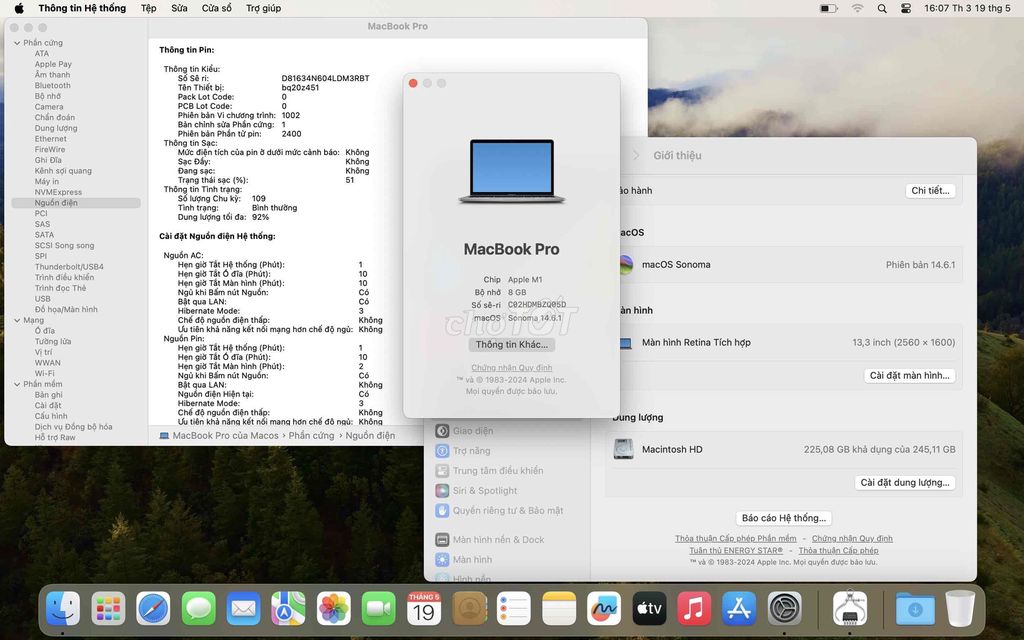This screenshot has width=1024, height=640.
Task: Select Nguồn điện in hardware sidebar
Action: [76, 203]
